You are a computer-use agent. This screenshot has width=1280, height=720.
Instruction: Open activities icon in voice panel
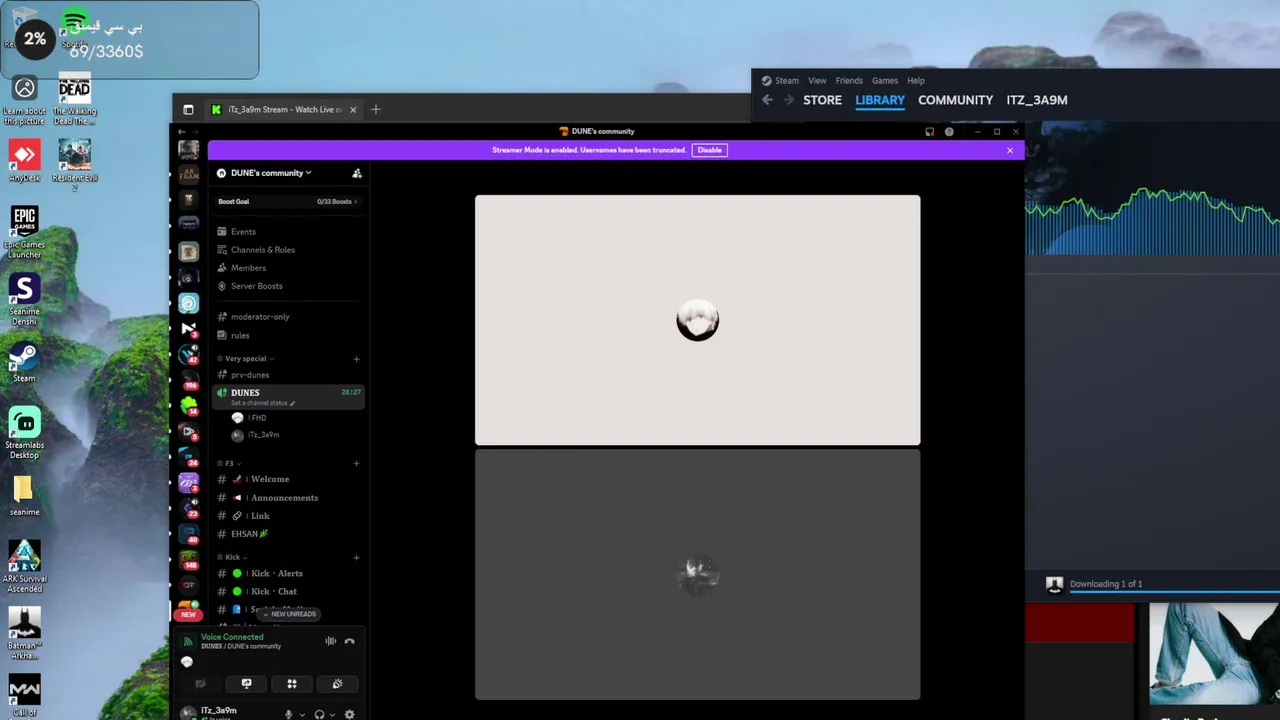(292, 684)
